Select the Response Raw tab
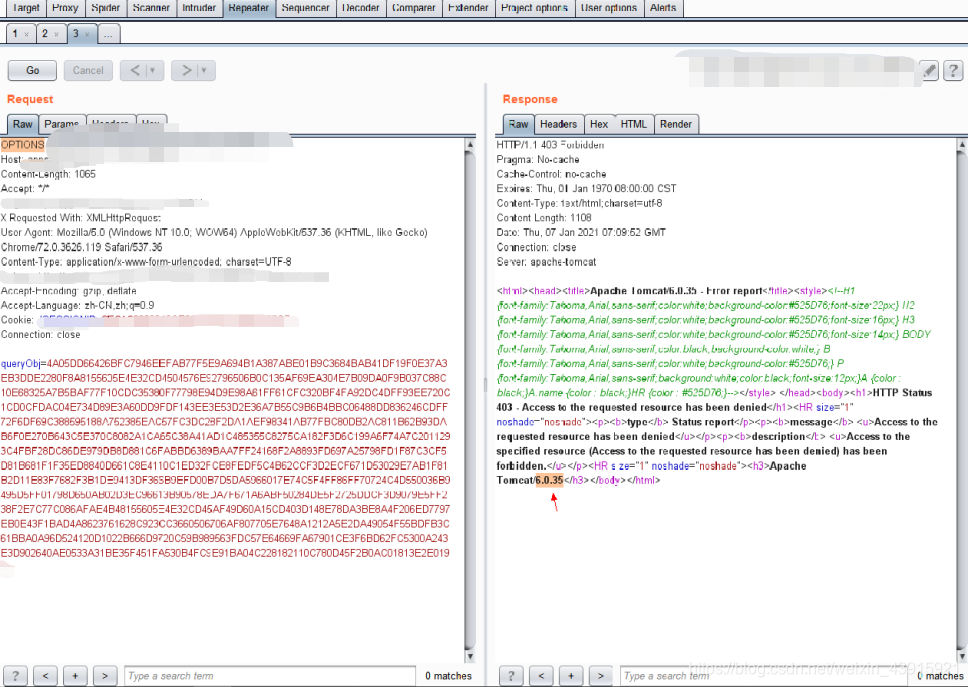 coord(518,124)
